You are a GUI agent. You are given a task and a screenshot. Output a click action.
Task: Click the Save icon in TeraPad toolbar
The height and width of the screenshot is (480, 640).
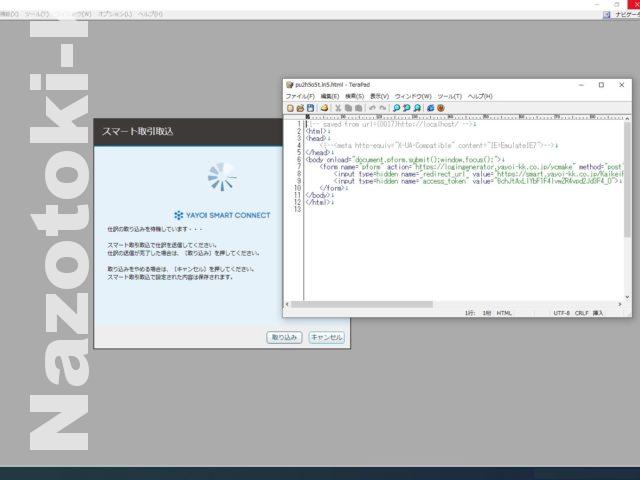[x=310, y=107]
